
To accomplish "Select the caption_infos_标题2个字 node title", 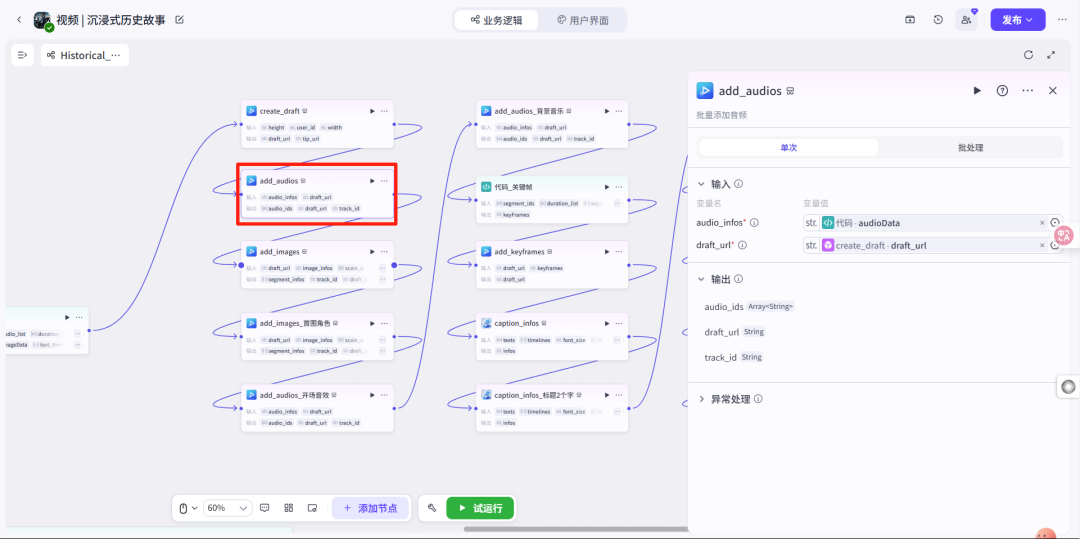I will pyautogui.click(x=532, y=395).
